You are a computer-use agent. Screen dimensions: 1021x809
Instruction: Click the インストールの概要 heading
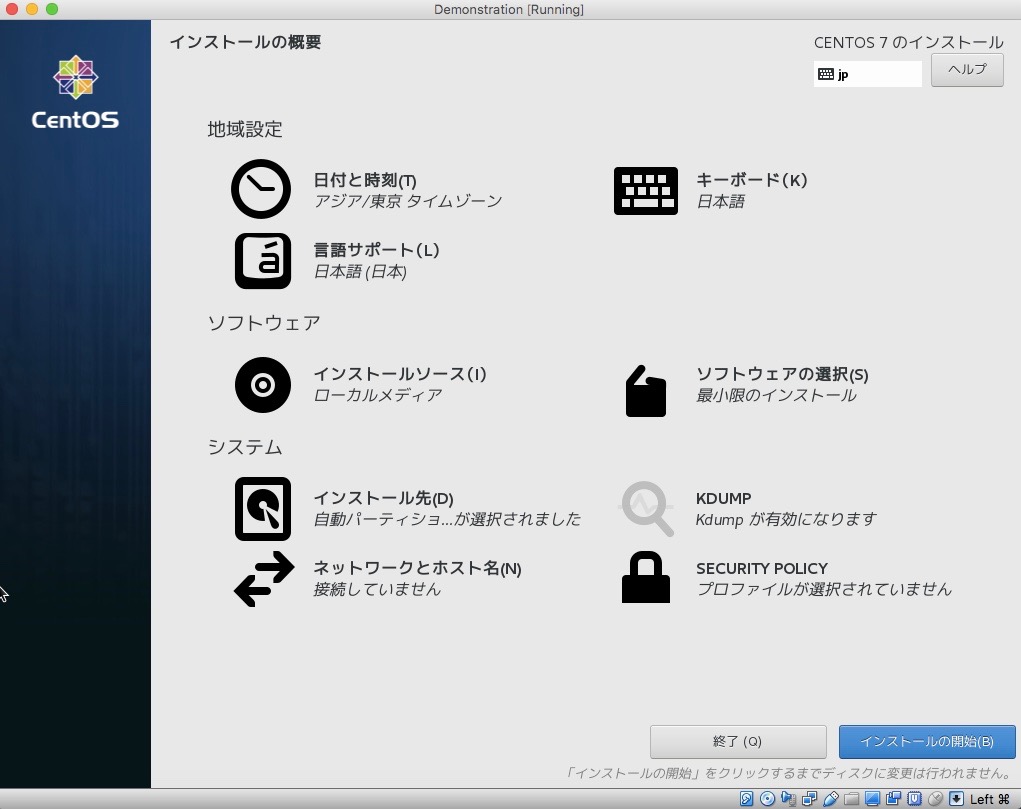pos(245,42)
